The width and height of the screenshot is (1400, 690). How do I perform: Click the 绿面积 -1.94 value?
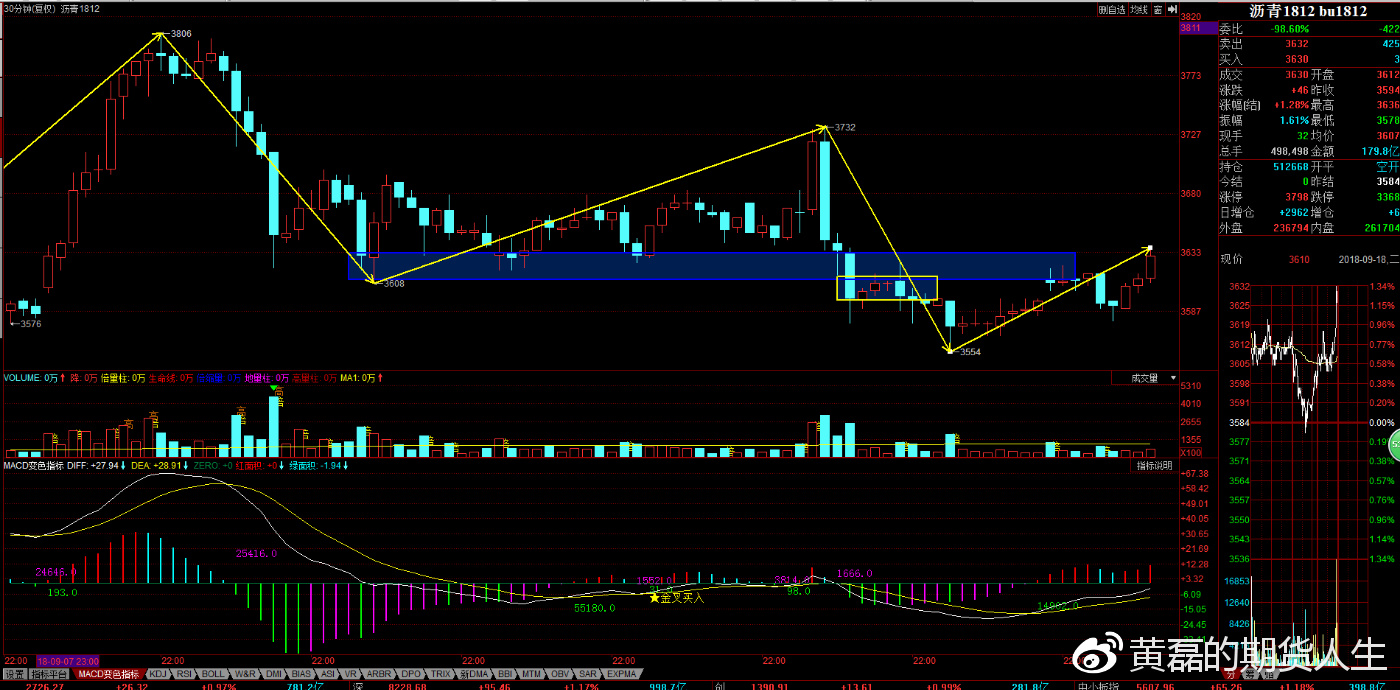(318, 466)
